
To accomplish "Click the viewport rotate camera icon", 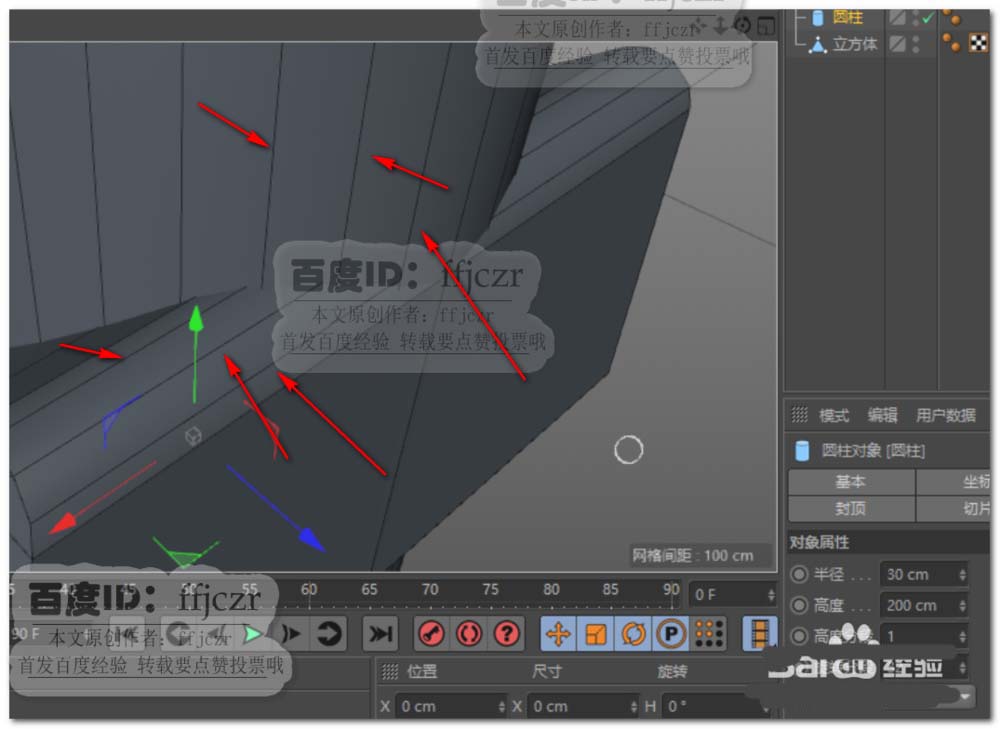I will pyautogui.click(x=743, y=26).
